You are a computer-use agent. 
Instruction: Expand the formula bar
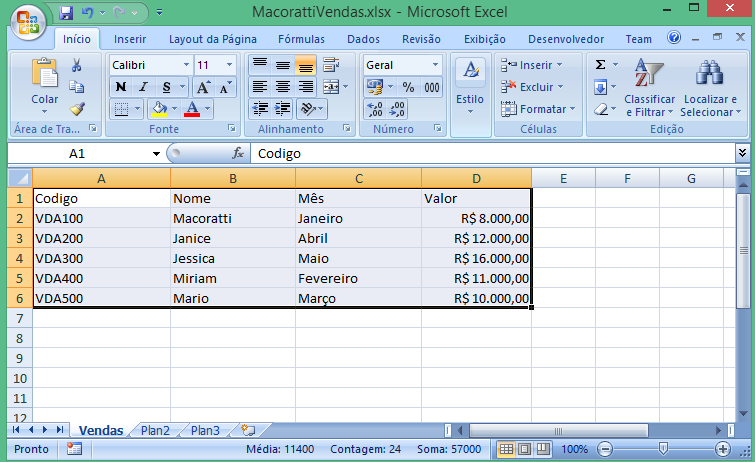tap(742, 153)
